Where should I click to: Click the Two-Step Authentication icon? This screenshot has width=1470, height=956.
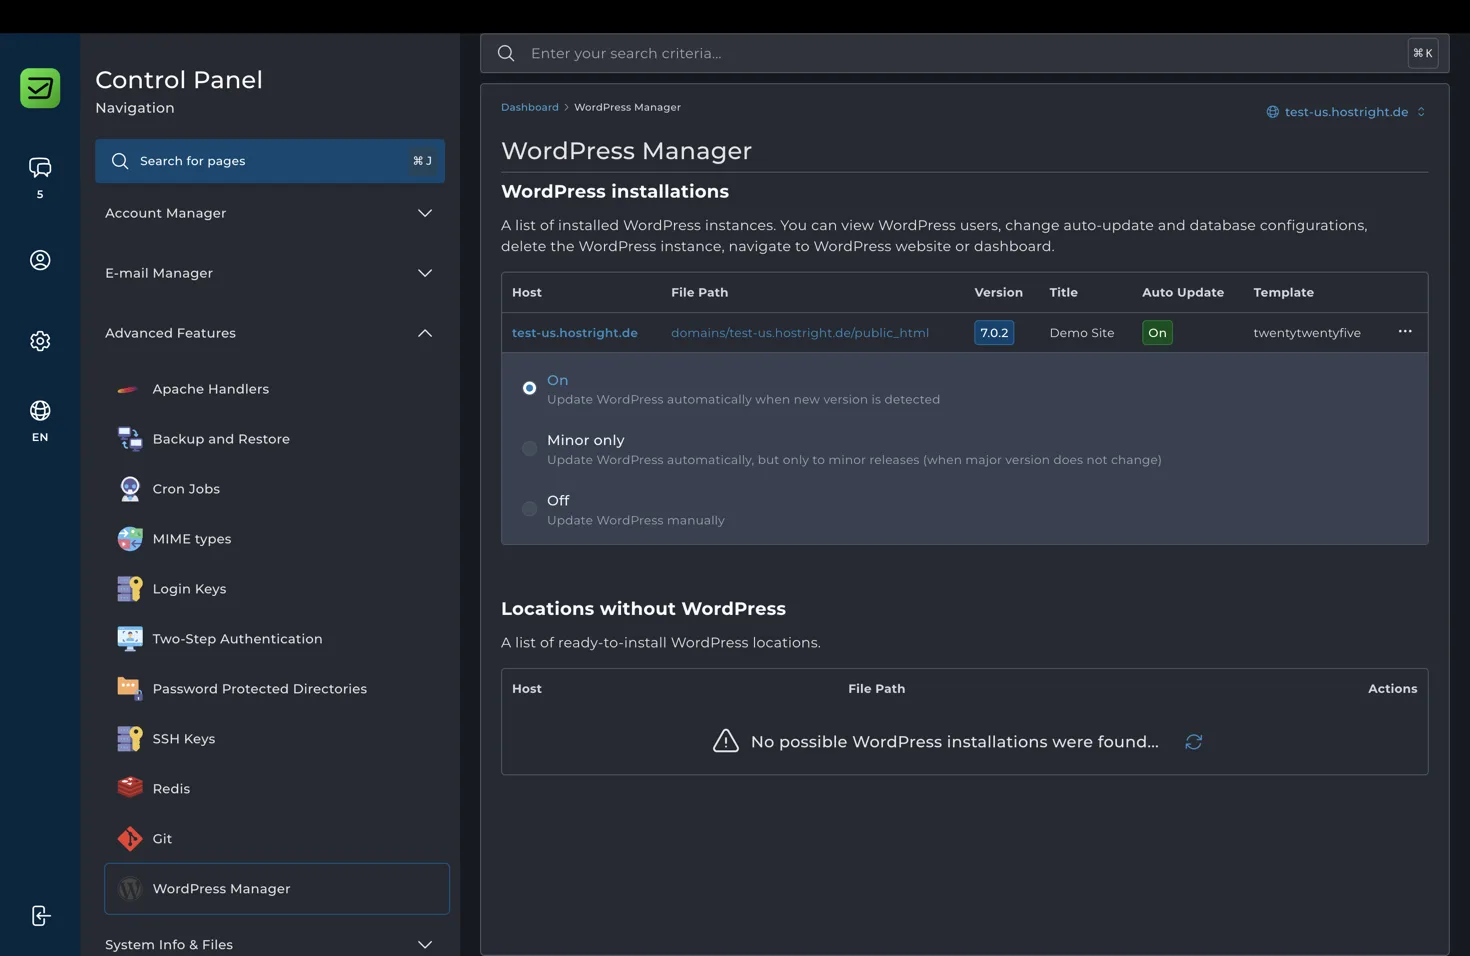(x=129, y=639)
